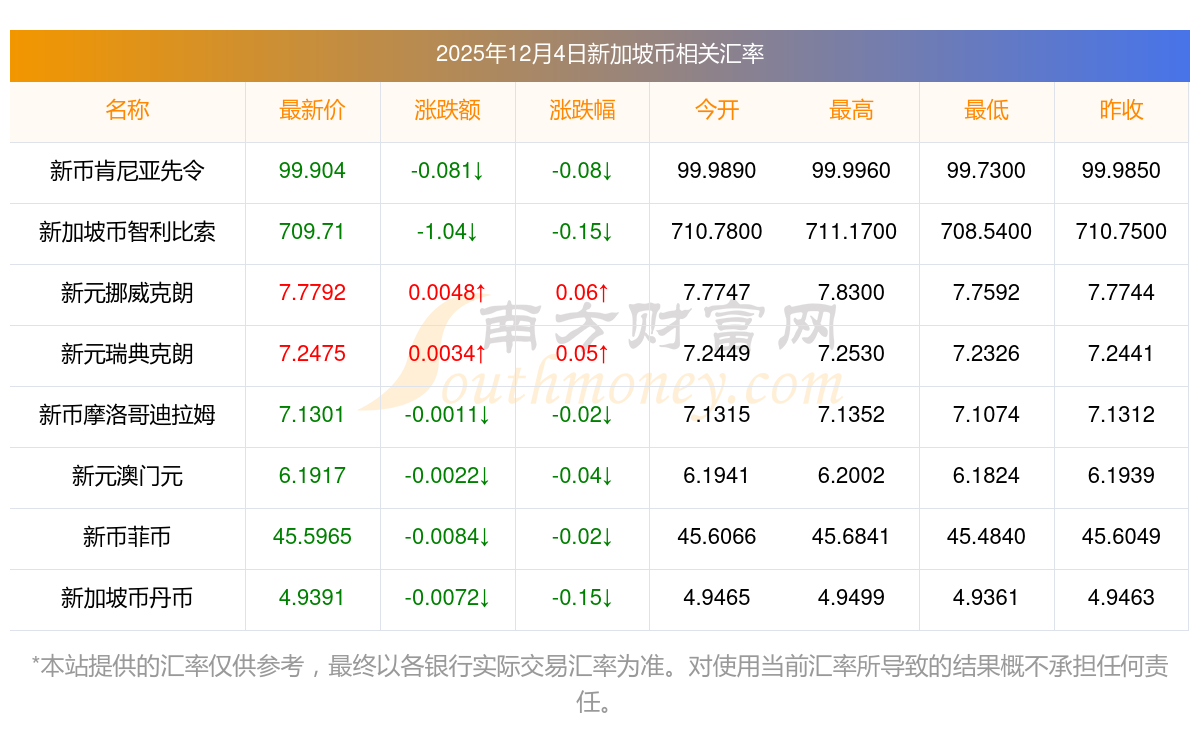Click the row name 新元瑞典克朗
1200x733 pixels.
pyautogui.click(x=127, y=354)
